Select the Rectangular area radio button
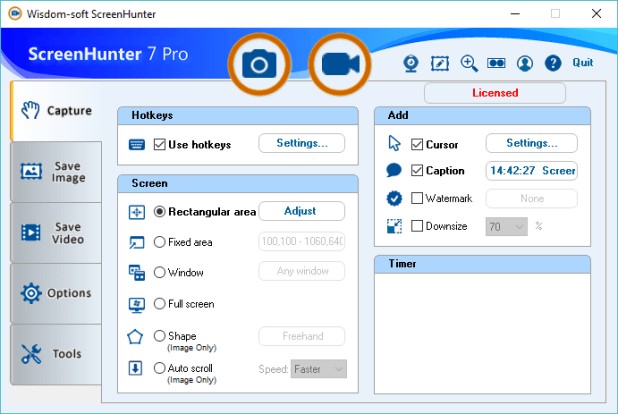This screenshot has width=618, height=414. point(160,212)
